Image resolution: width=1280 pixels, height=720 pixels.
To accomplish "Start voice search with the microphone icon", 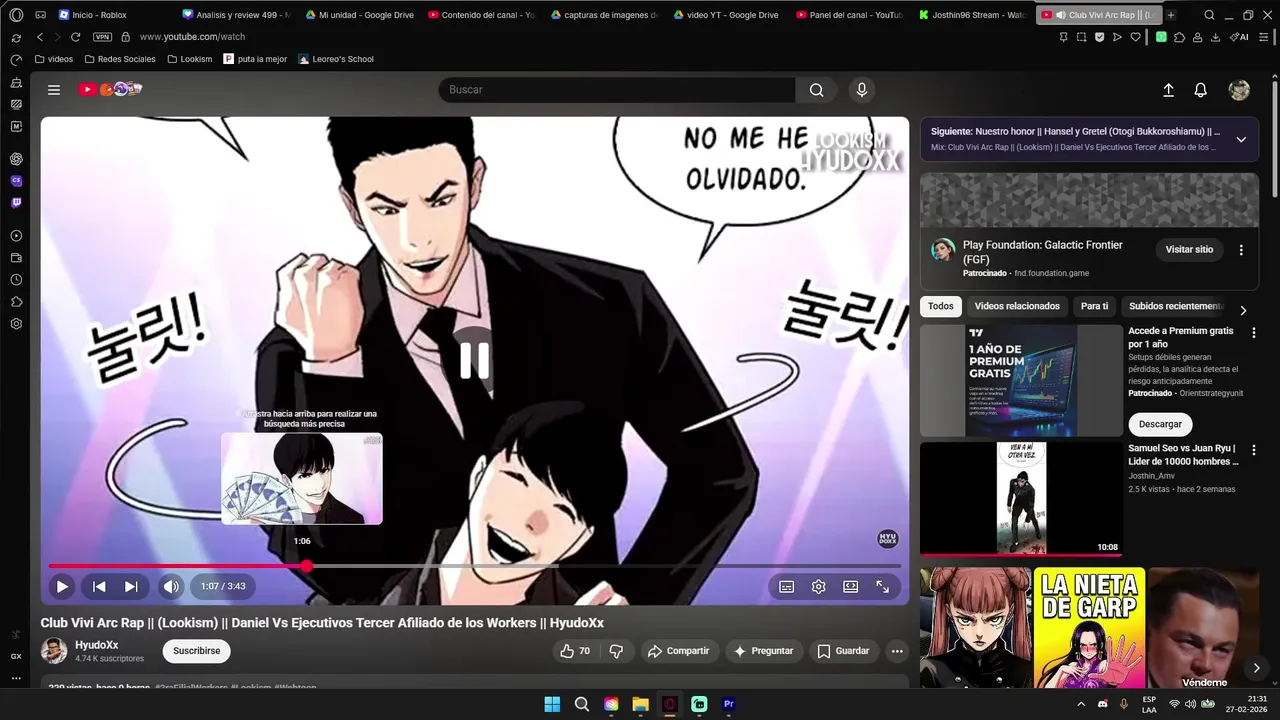I will click(862, 90).
